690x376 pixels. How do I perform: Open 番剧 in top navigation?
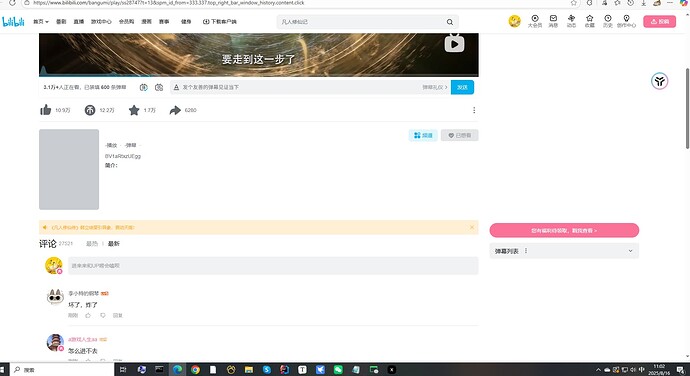(61, 22)
